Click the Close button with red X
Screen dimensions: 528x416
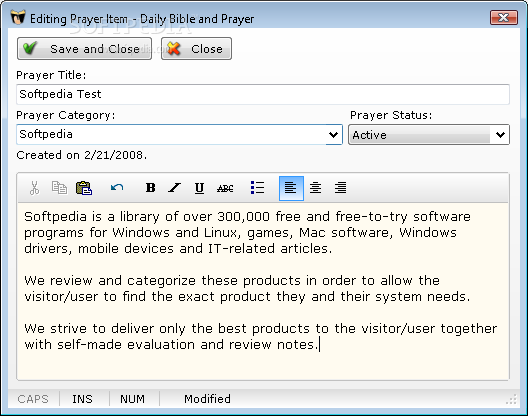tap(196, 49)
